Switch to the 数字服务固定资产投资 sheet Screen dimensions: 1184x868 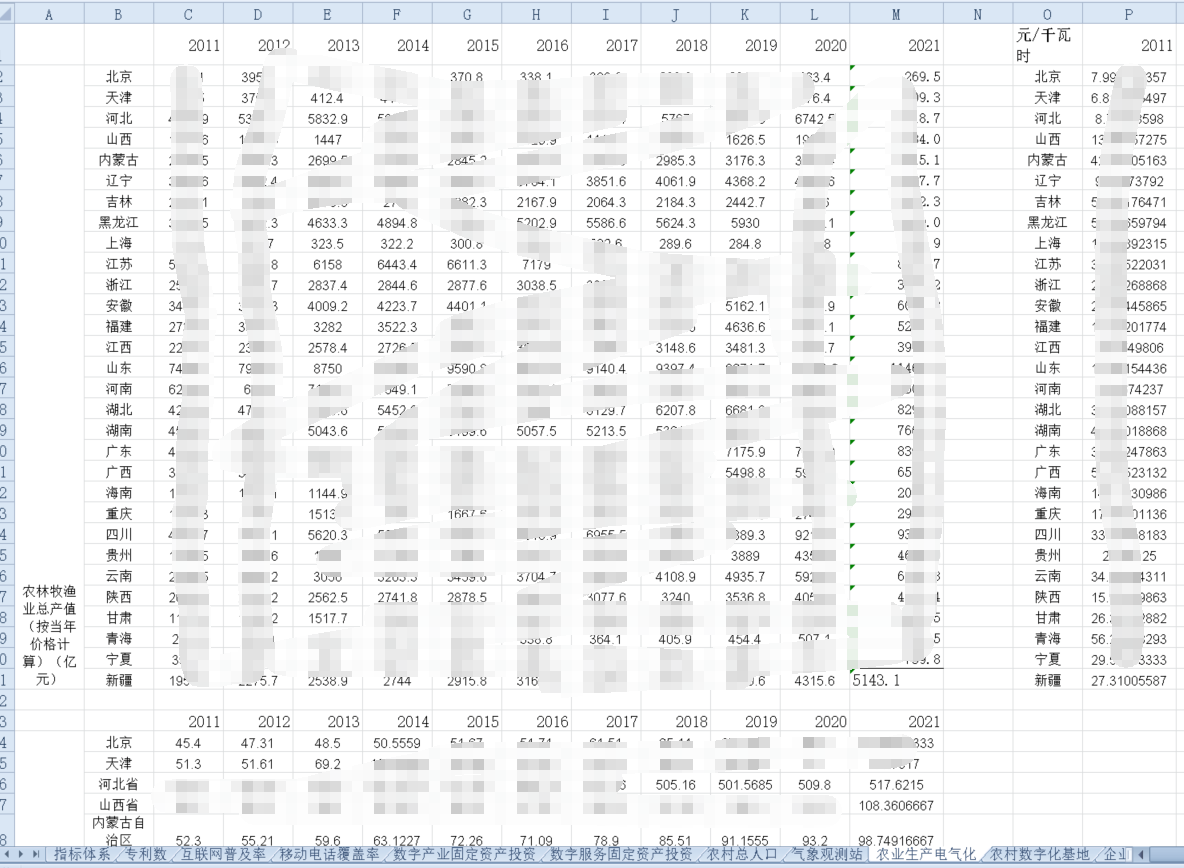620,854
